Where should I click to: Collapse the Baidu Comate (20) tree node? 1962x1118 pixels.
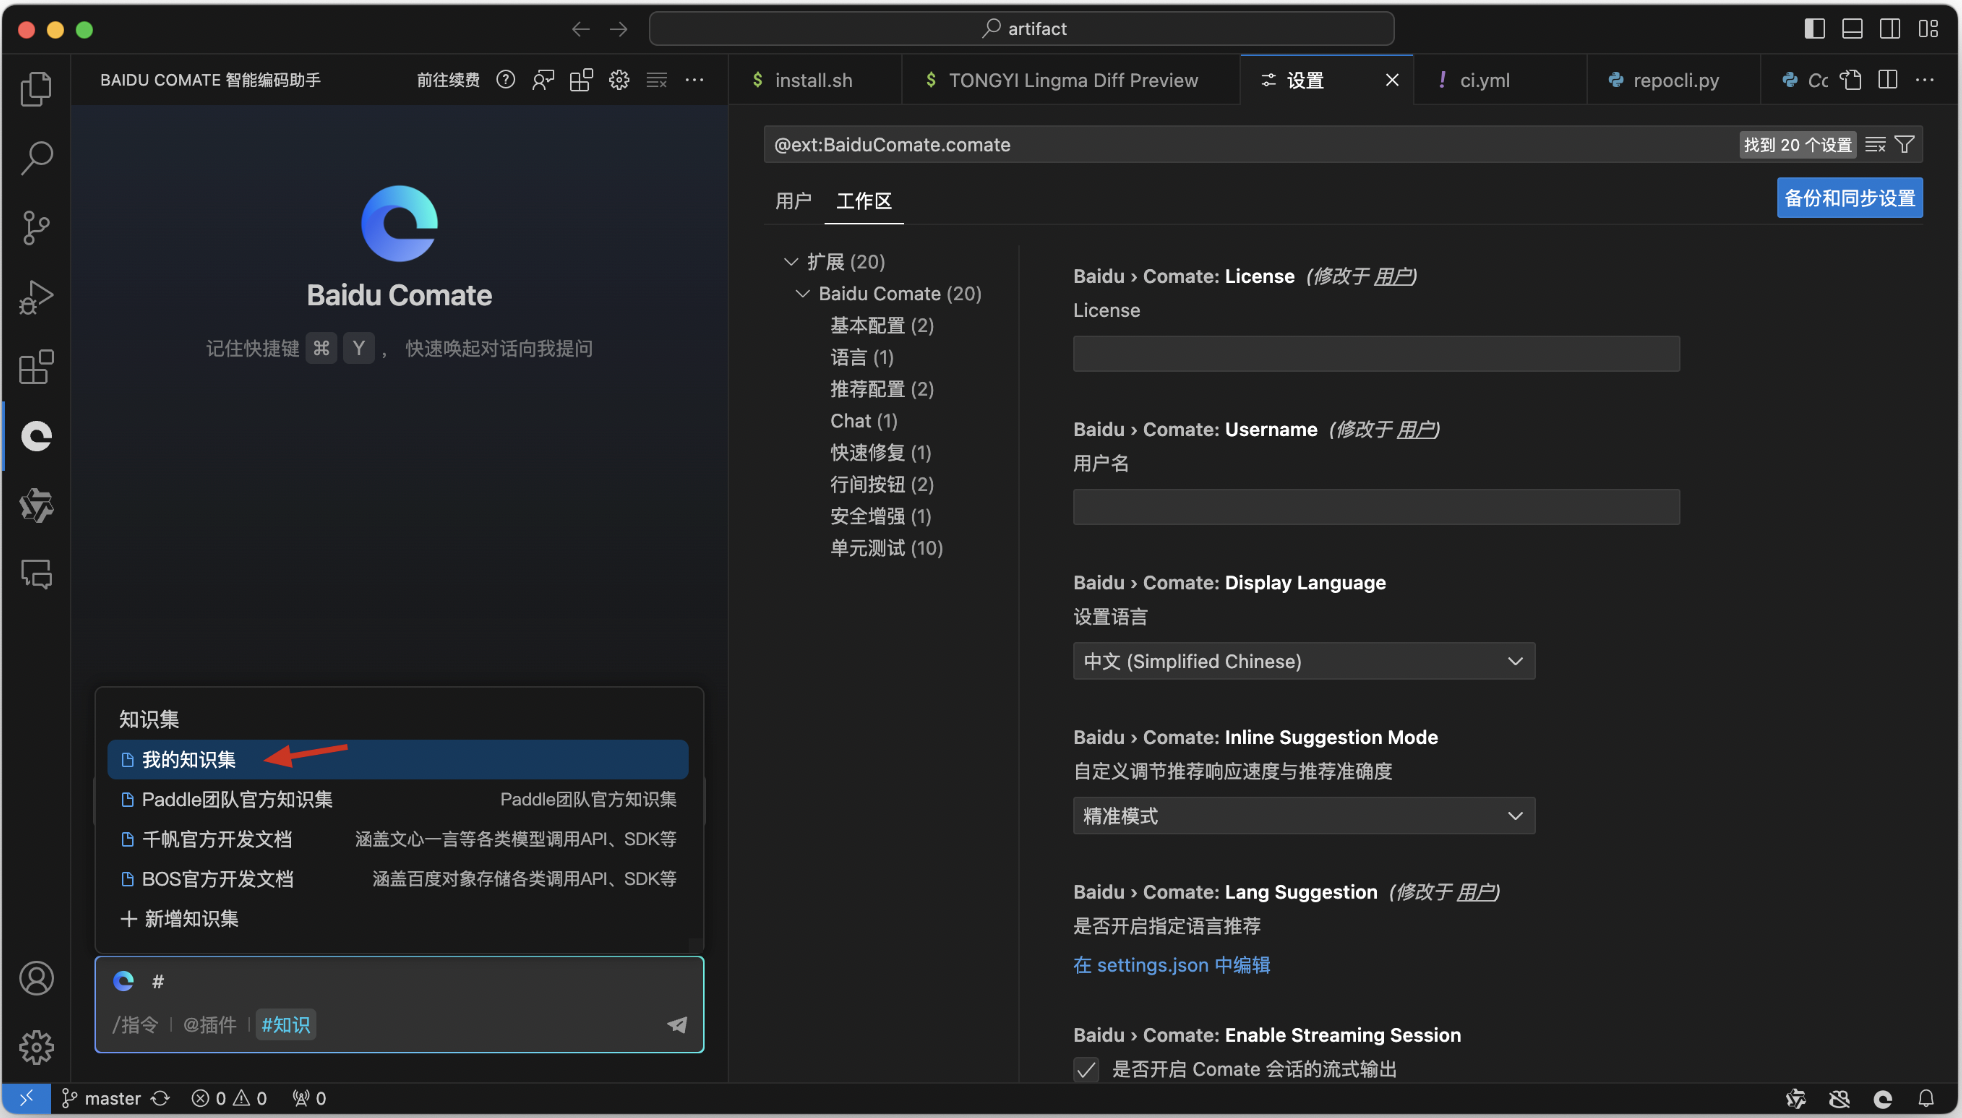coord(802,294)
